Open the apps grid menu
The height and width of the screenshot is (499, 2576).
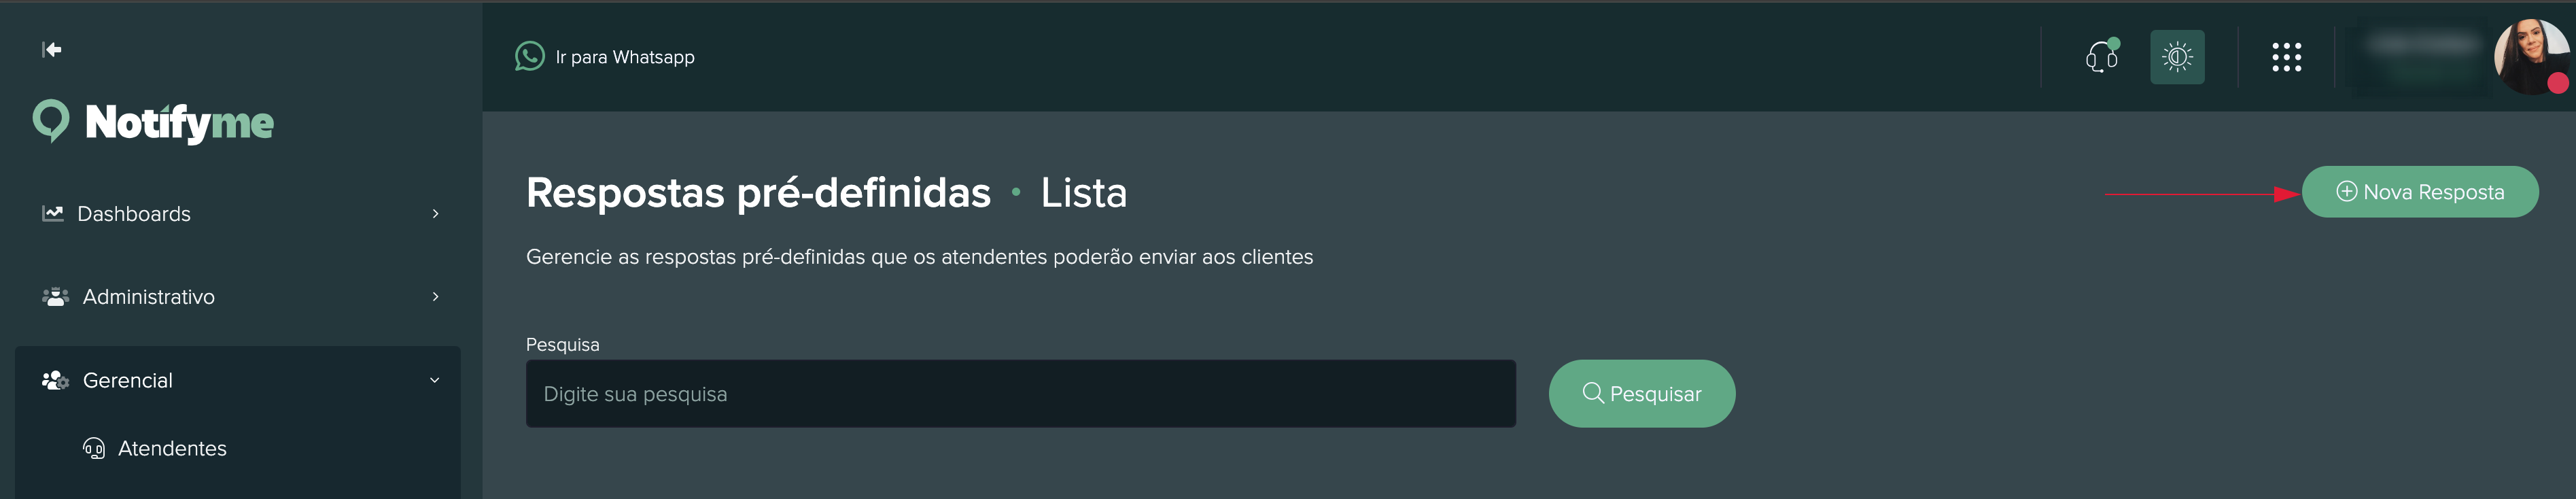2286,57
